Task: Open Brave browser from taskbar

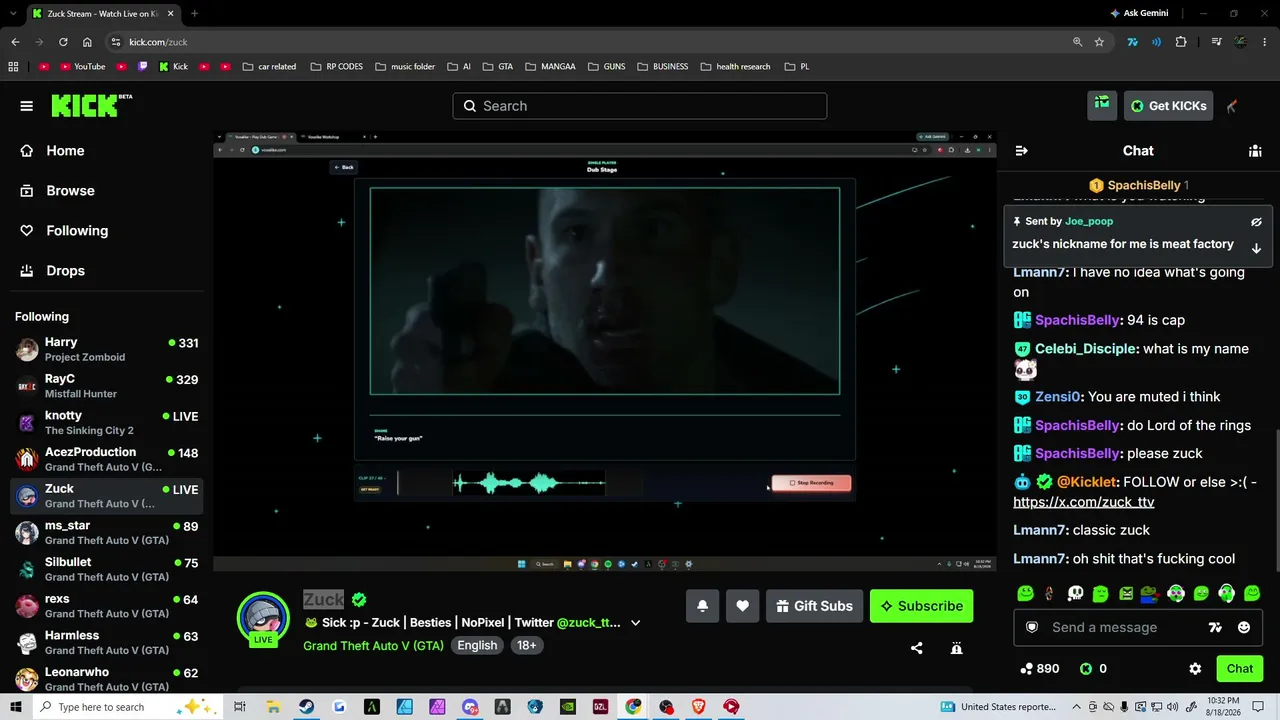Action: 699,707
